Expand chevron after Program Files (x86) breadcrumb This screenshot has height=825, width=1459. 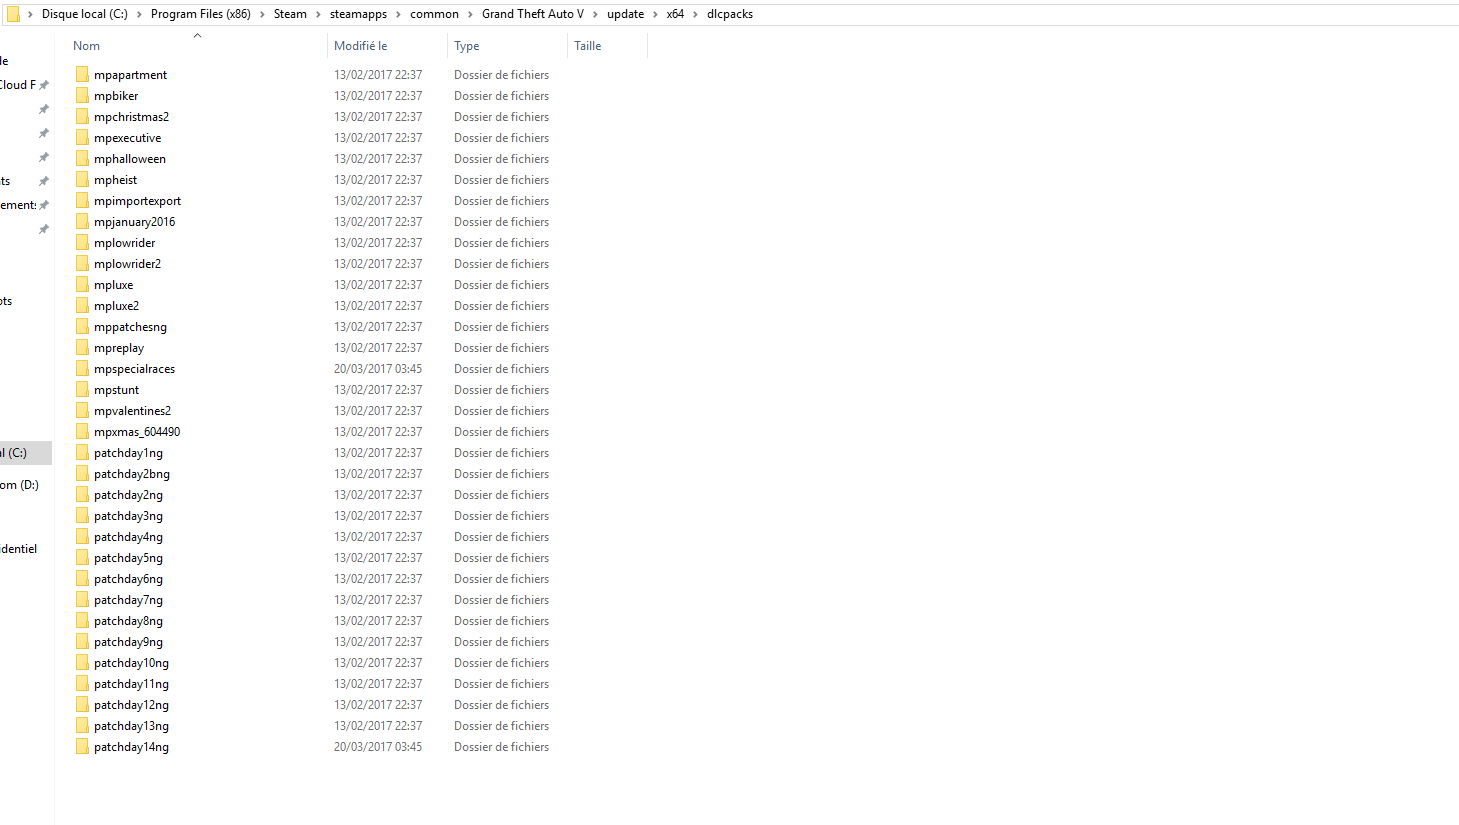tap(262, 14)
